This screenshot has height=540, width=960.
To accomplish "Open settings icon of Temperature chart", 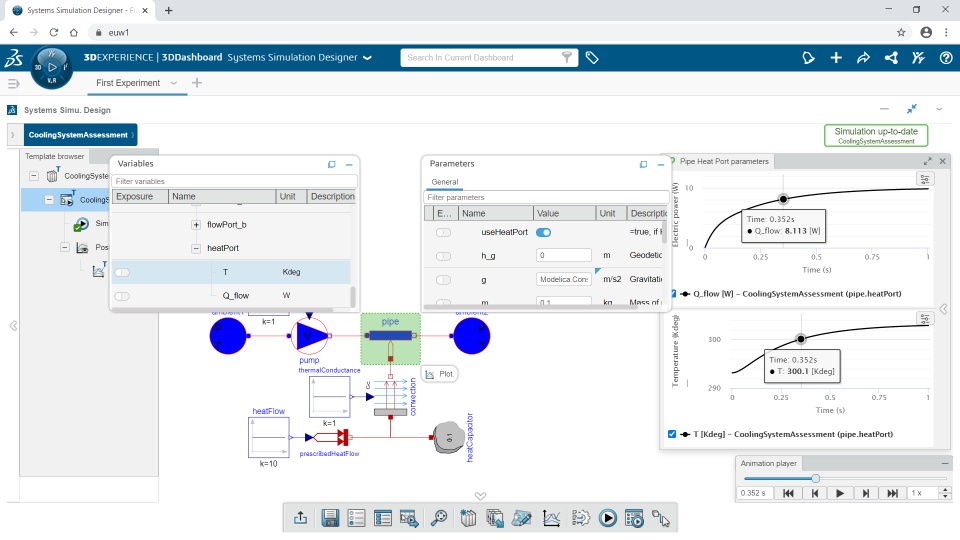I will [924, 318].
